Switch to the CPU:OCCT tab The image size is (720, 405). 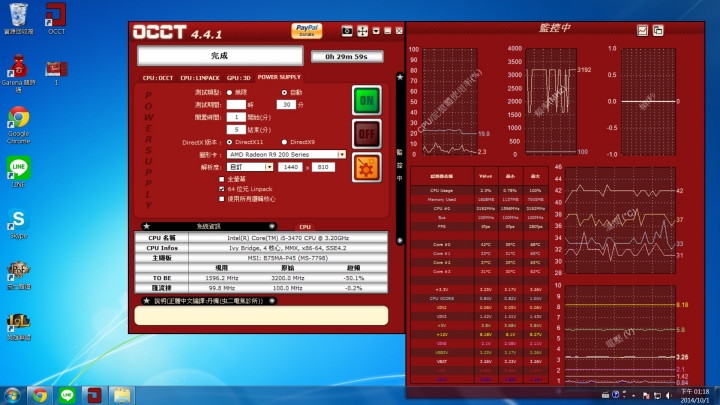158,78
